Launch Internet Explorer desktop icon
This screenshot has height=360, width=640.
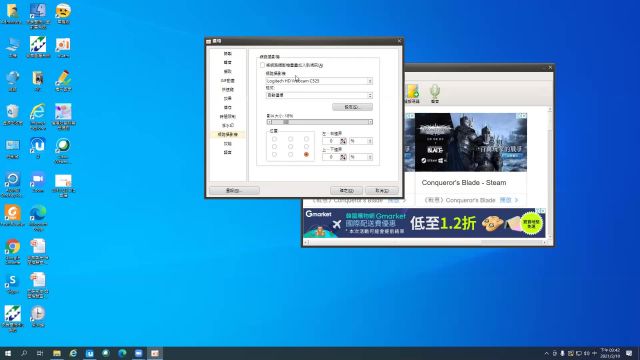pos(38,117)
